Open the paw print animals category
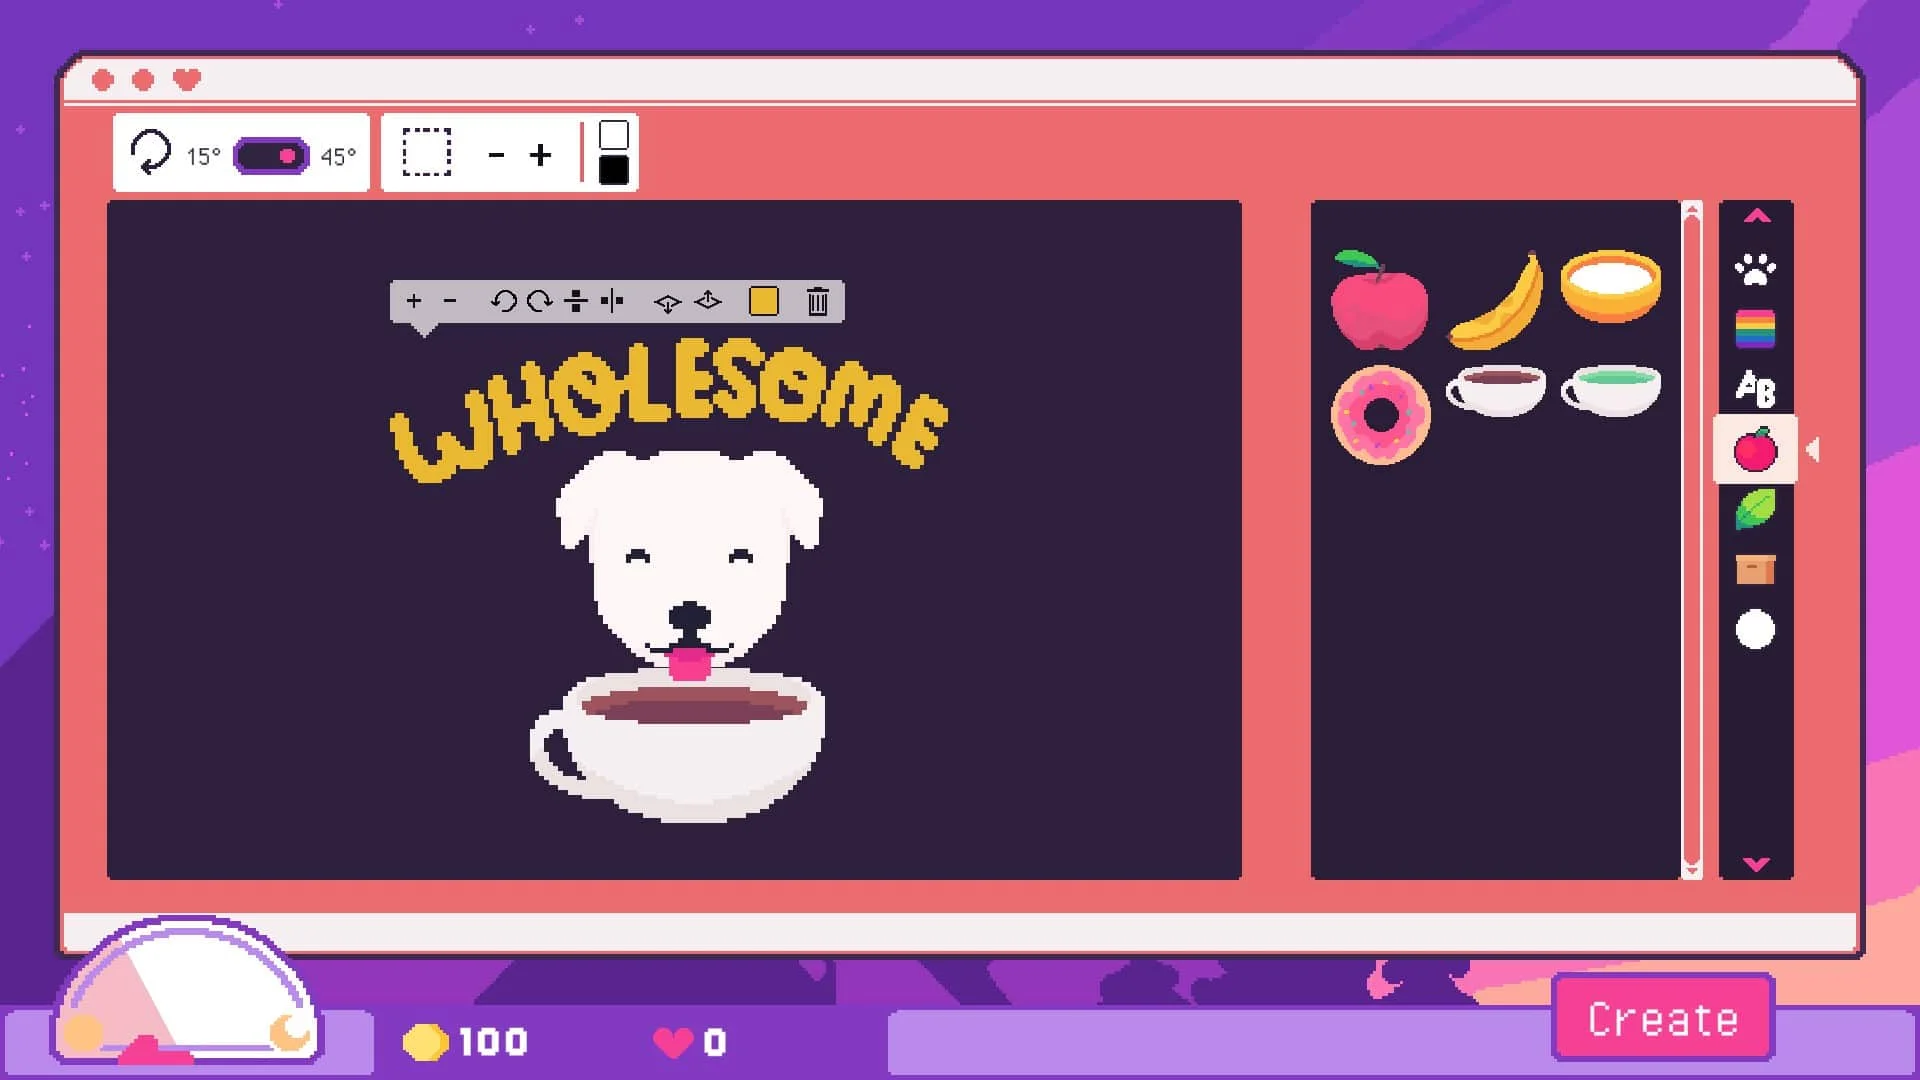Screen dimensions: 1920x1080 click(1755, 269)
